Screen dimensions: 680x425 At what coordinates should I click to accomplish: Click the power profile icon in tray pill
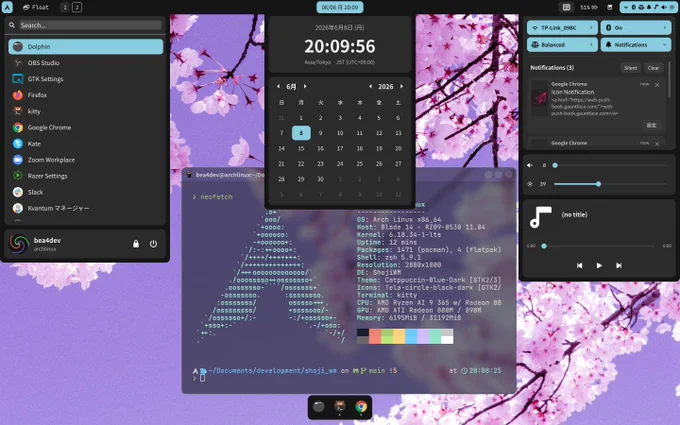(x=641, y=7)
